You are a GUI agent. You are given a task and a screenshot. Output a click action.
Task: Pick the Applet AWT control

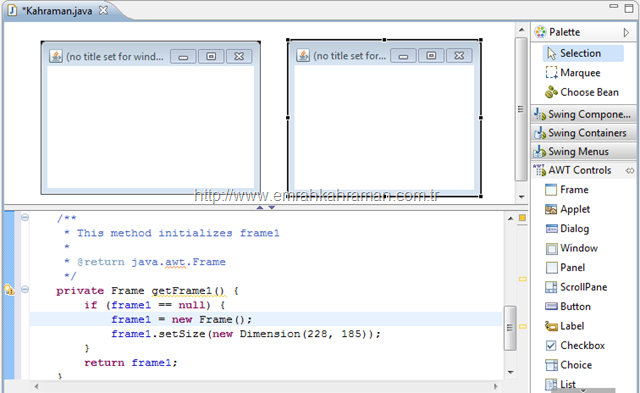pyautogui.click(x=568, y=209)
